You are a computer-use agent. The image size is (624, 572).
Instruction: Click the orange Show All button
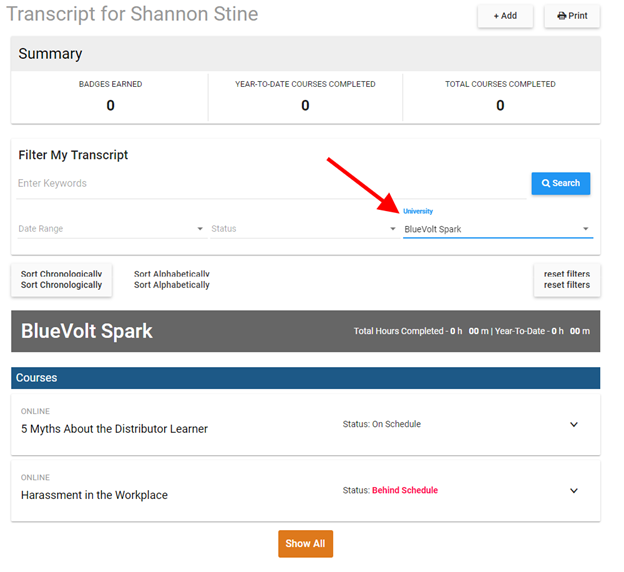pyautogui.click(x=305, y=543)
